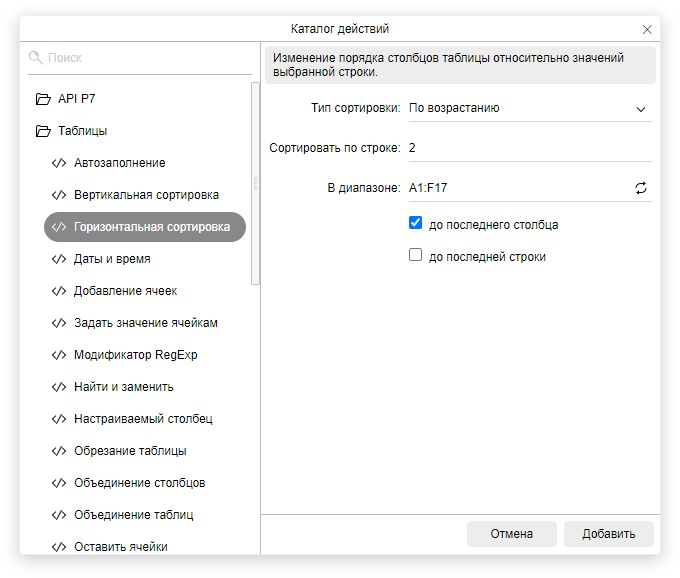
Task: Expand the API P7 group
Action: tap(78, 99)
